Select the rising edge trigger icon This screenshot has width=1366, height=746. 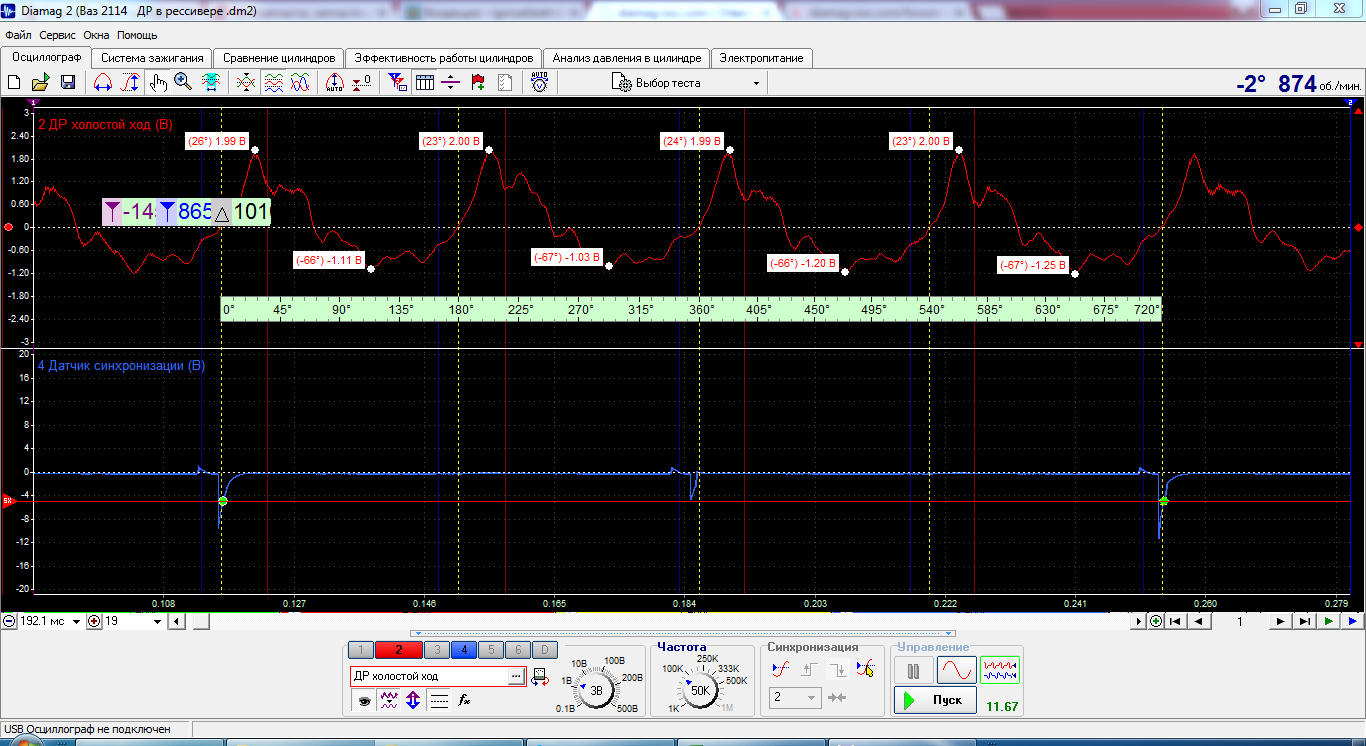pyautogui.click(x=810, y=670)
